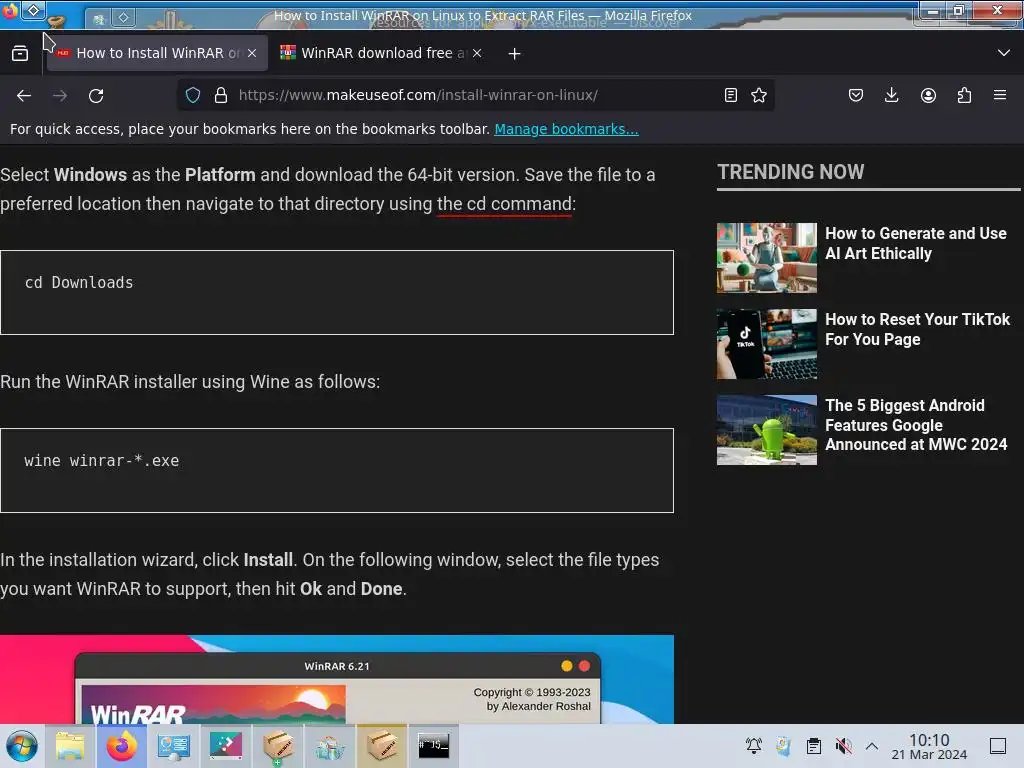
Task: Open the package box with plus taskbar icon
Action: pyautogui.click(x=278, y=746)
